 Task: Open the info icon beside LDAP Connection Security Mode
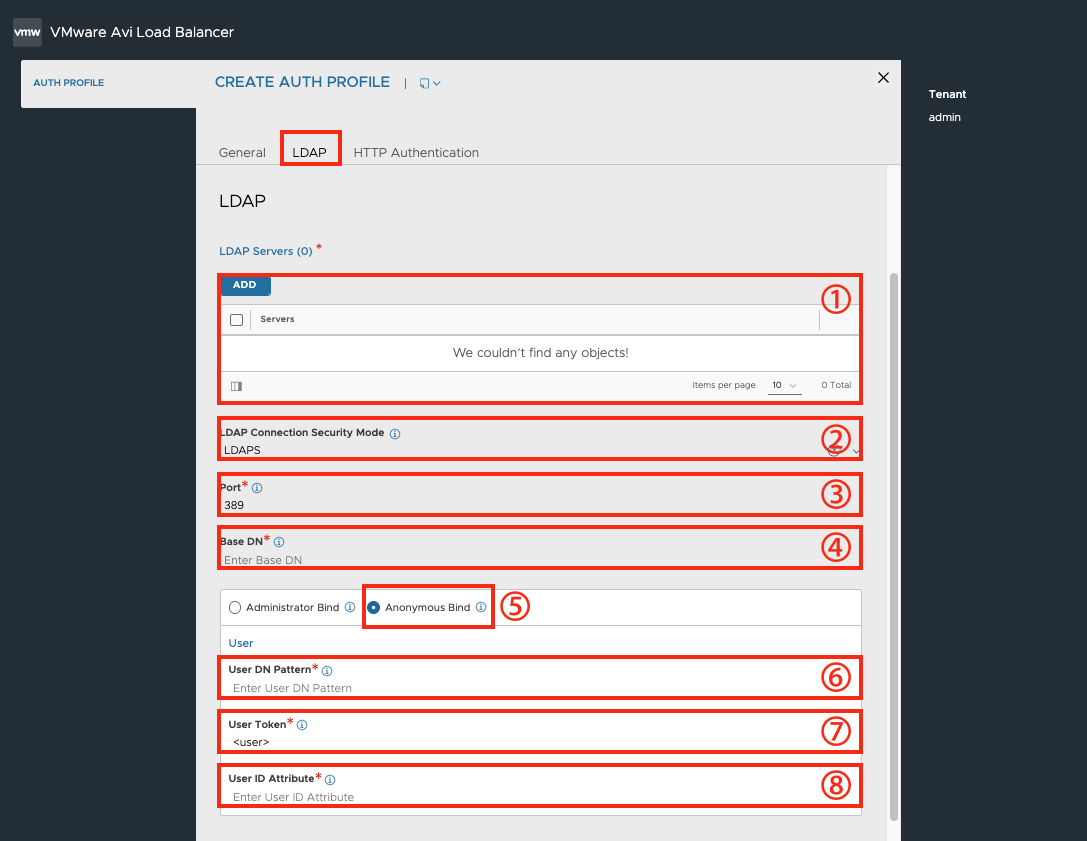[x=395, y=434]
